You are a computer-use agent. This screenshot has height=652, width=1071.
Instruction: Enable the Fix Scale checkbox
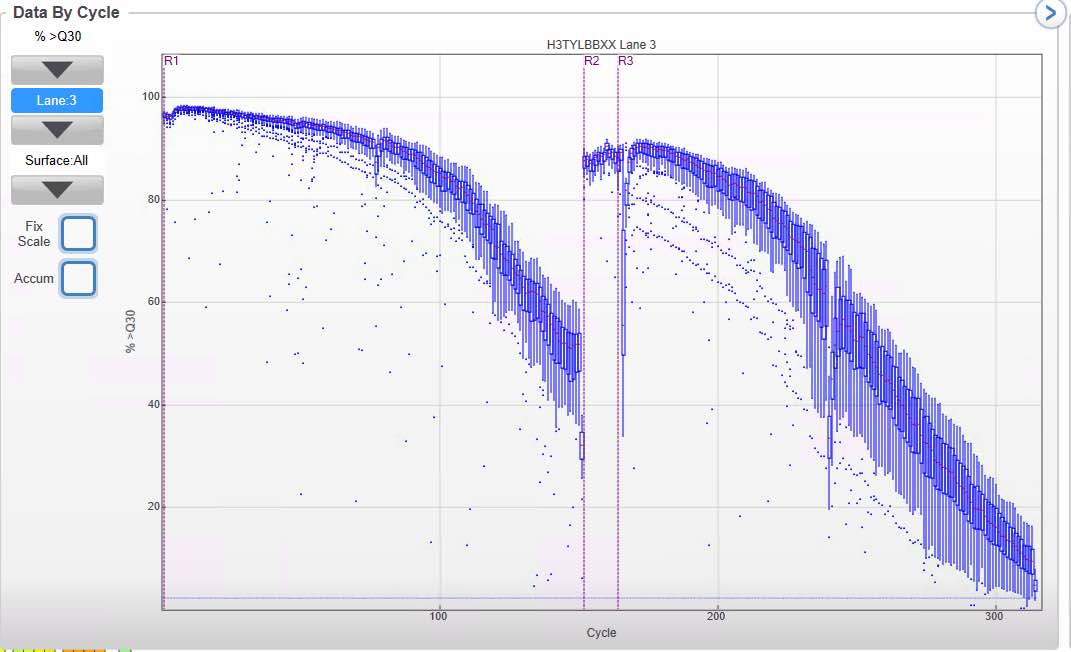[x=79, y=233]
